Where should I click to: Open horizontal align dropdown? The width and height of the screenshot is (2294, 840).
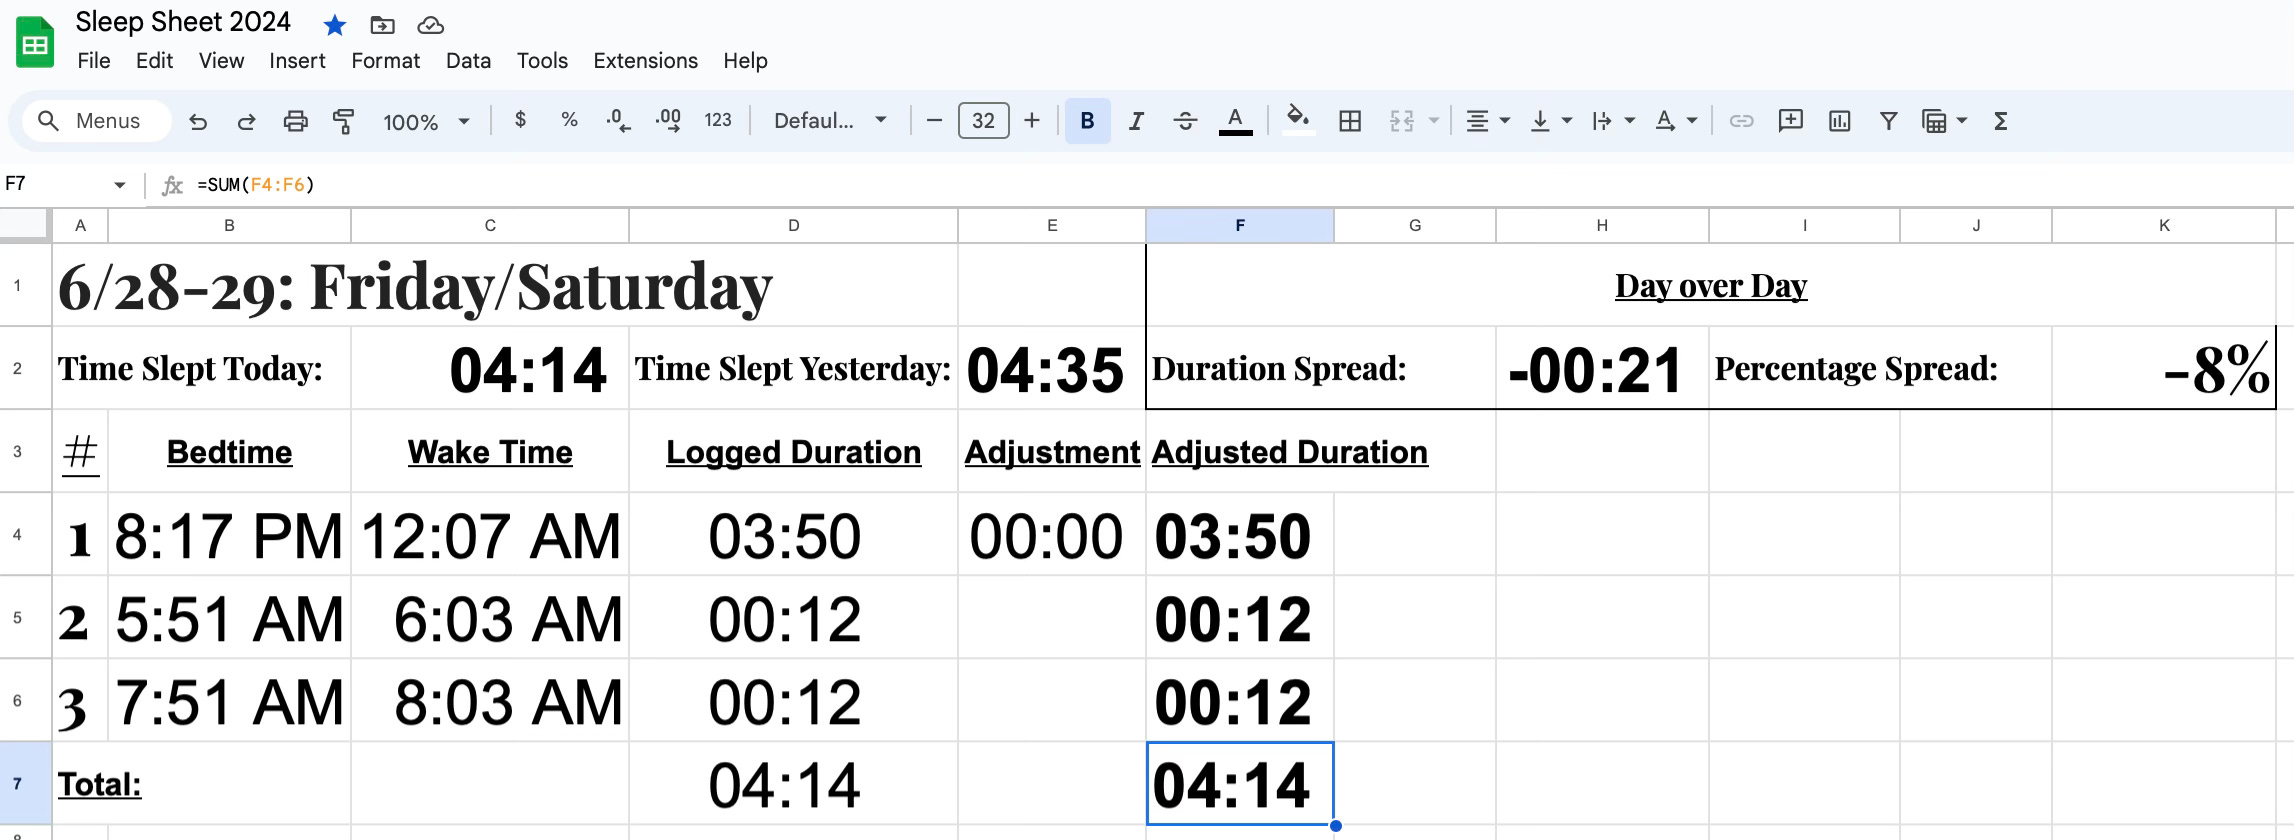click(x=1487, y=121)
